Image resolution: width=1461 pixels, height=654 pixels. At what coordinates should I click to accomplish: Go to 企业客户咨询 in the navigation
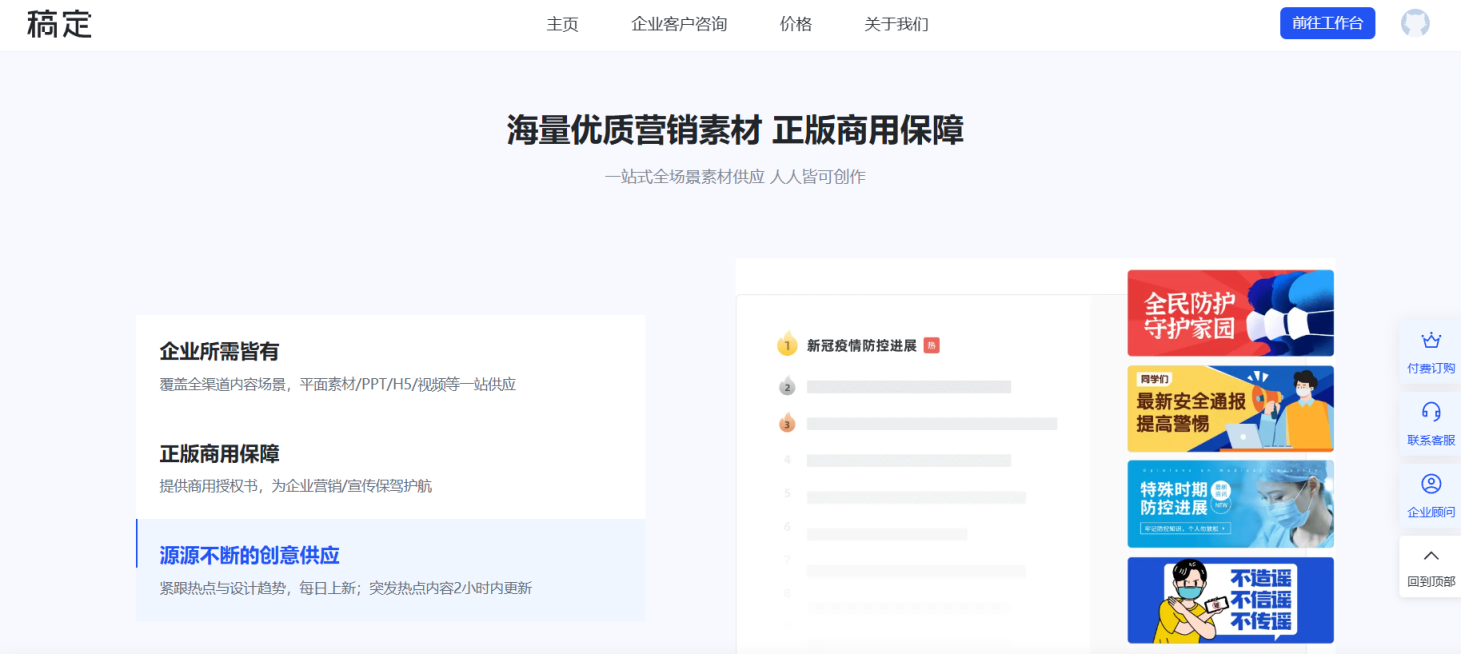coord(679,24)
